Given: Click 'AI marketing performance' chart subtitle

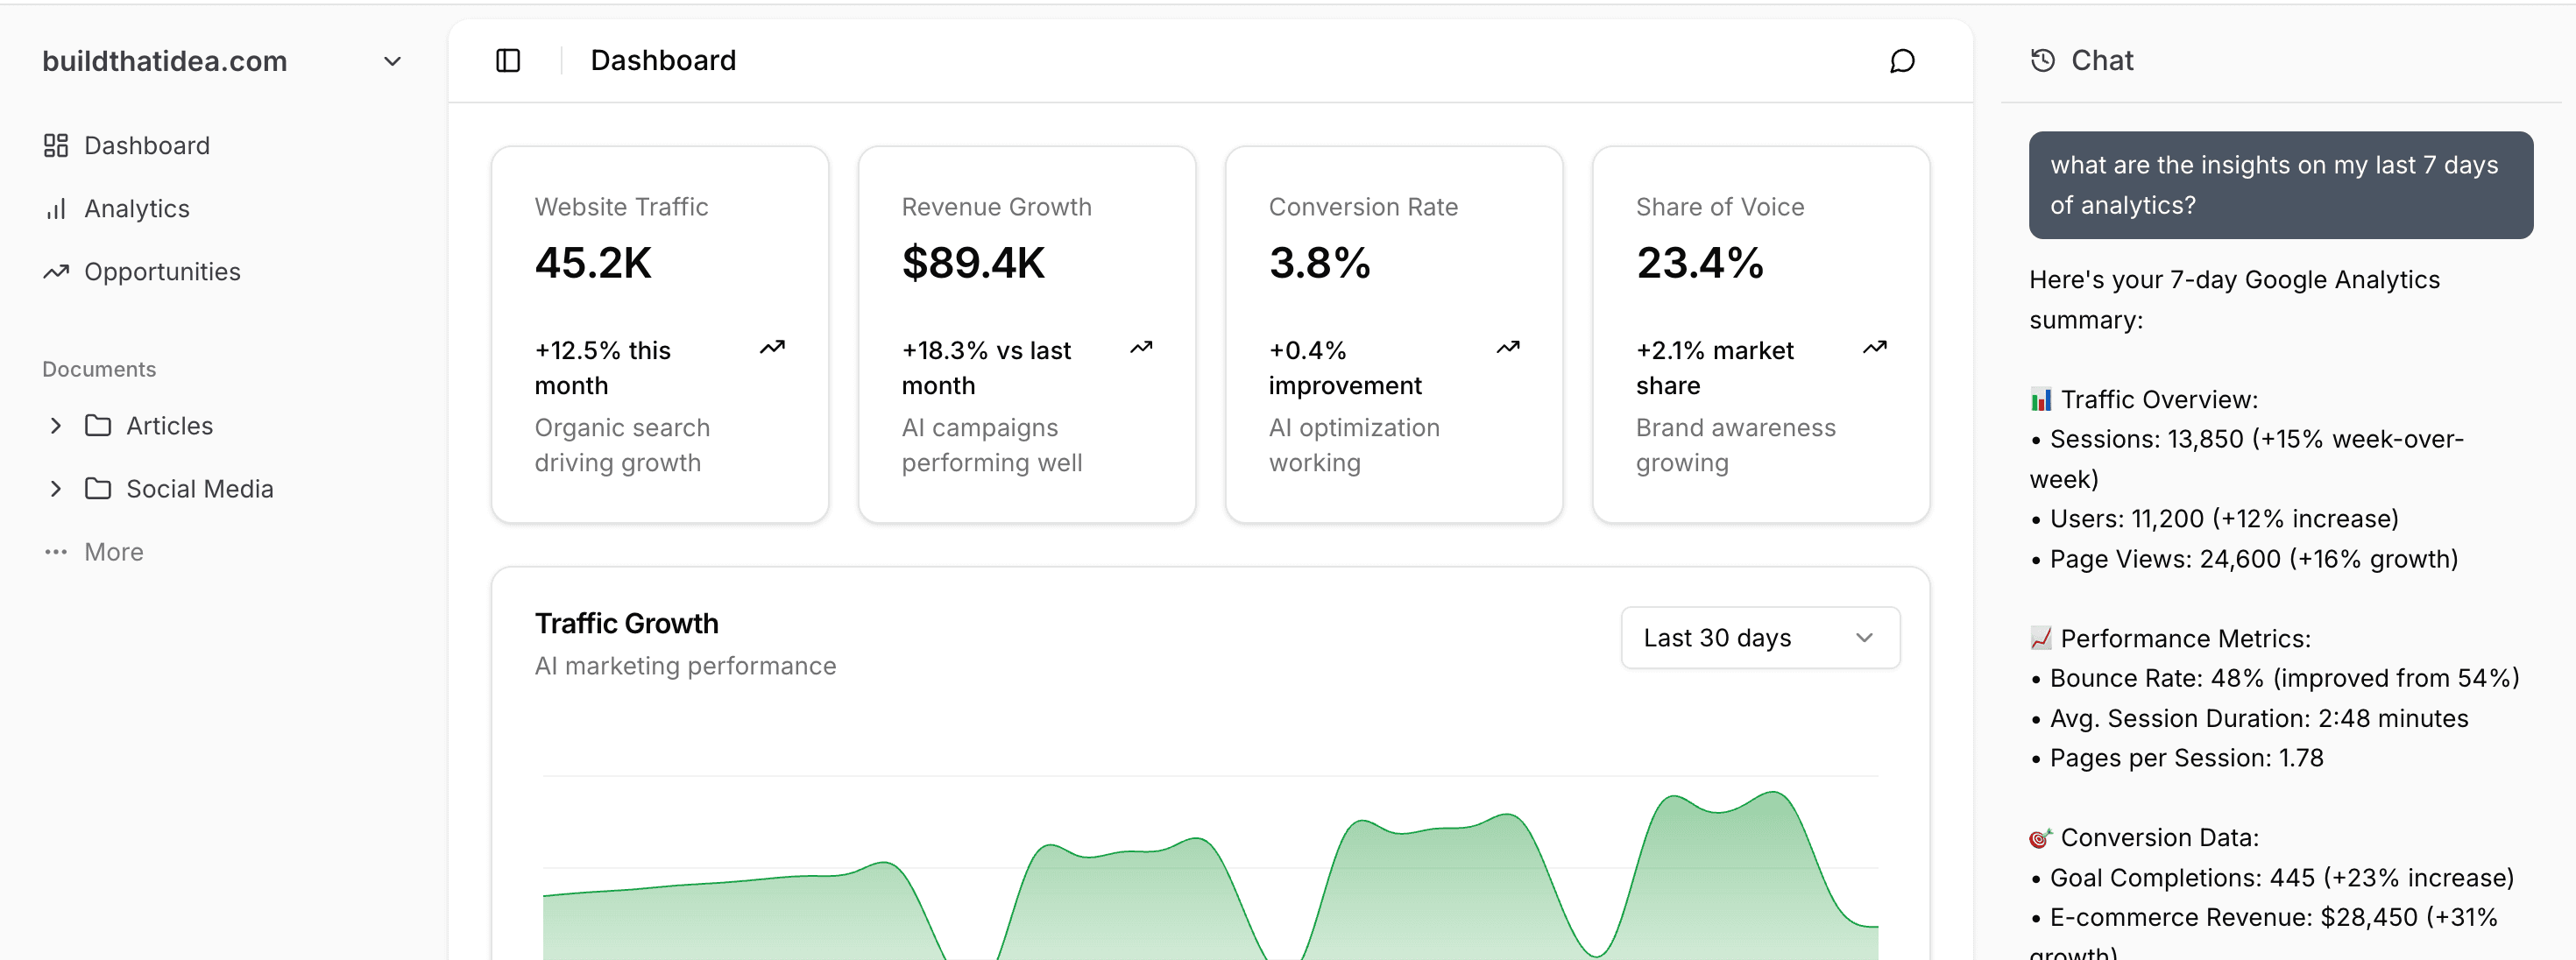Looking at the screenshot, I should [685, 666].
